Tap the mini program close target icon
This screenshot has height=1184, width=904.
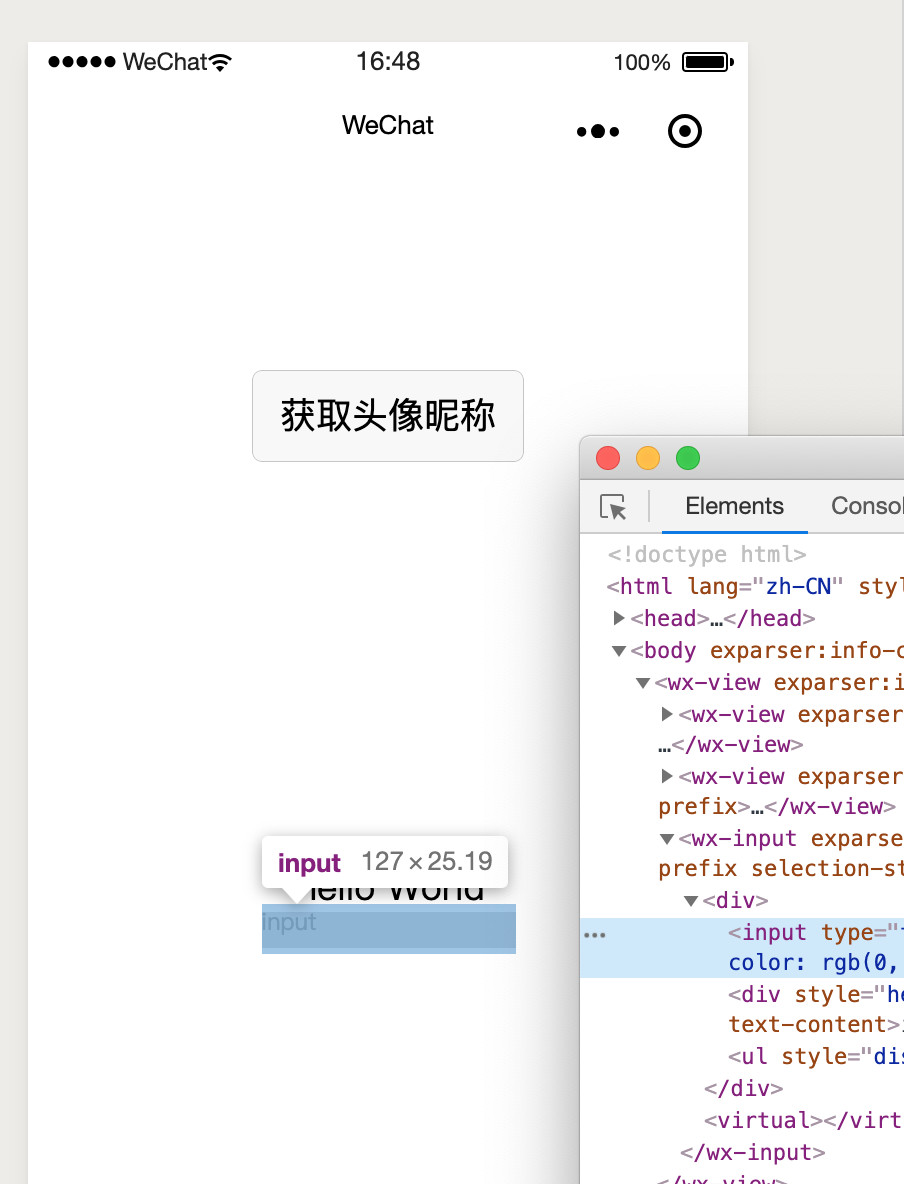(x=684, y=131)
